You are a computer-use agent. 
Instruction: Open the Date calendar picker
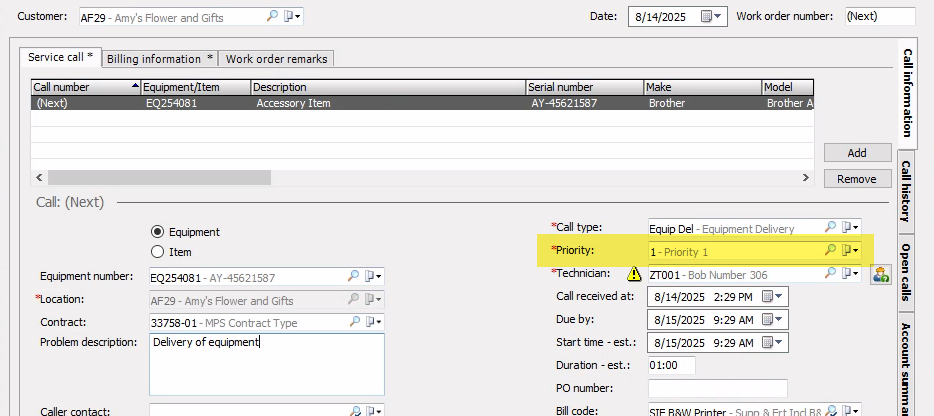(711, 17)
